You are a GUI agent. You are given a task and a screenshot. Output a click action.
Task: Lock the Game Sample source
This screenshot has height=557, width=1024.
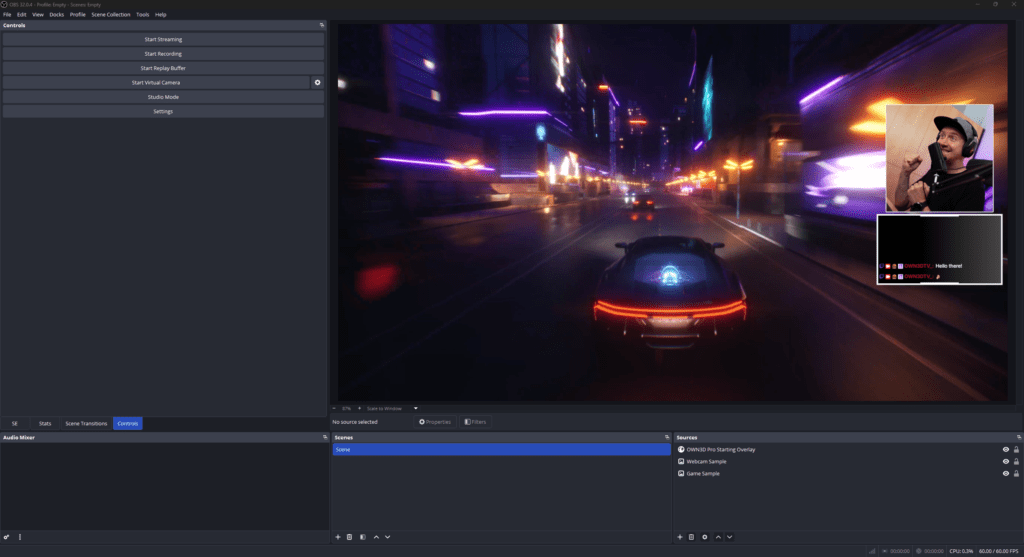1016,474
